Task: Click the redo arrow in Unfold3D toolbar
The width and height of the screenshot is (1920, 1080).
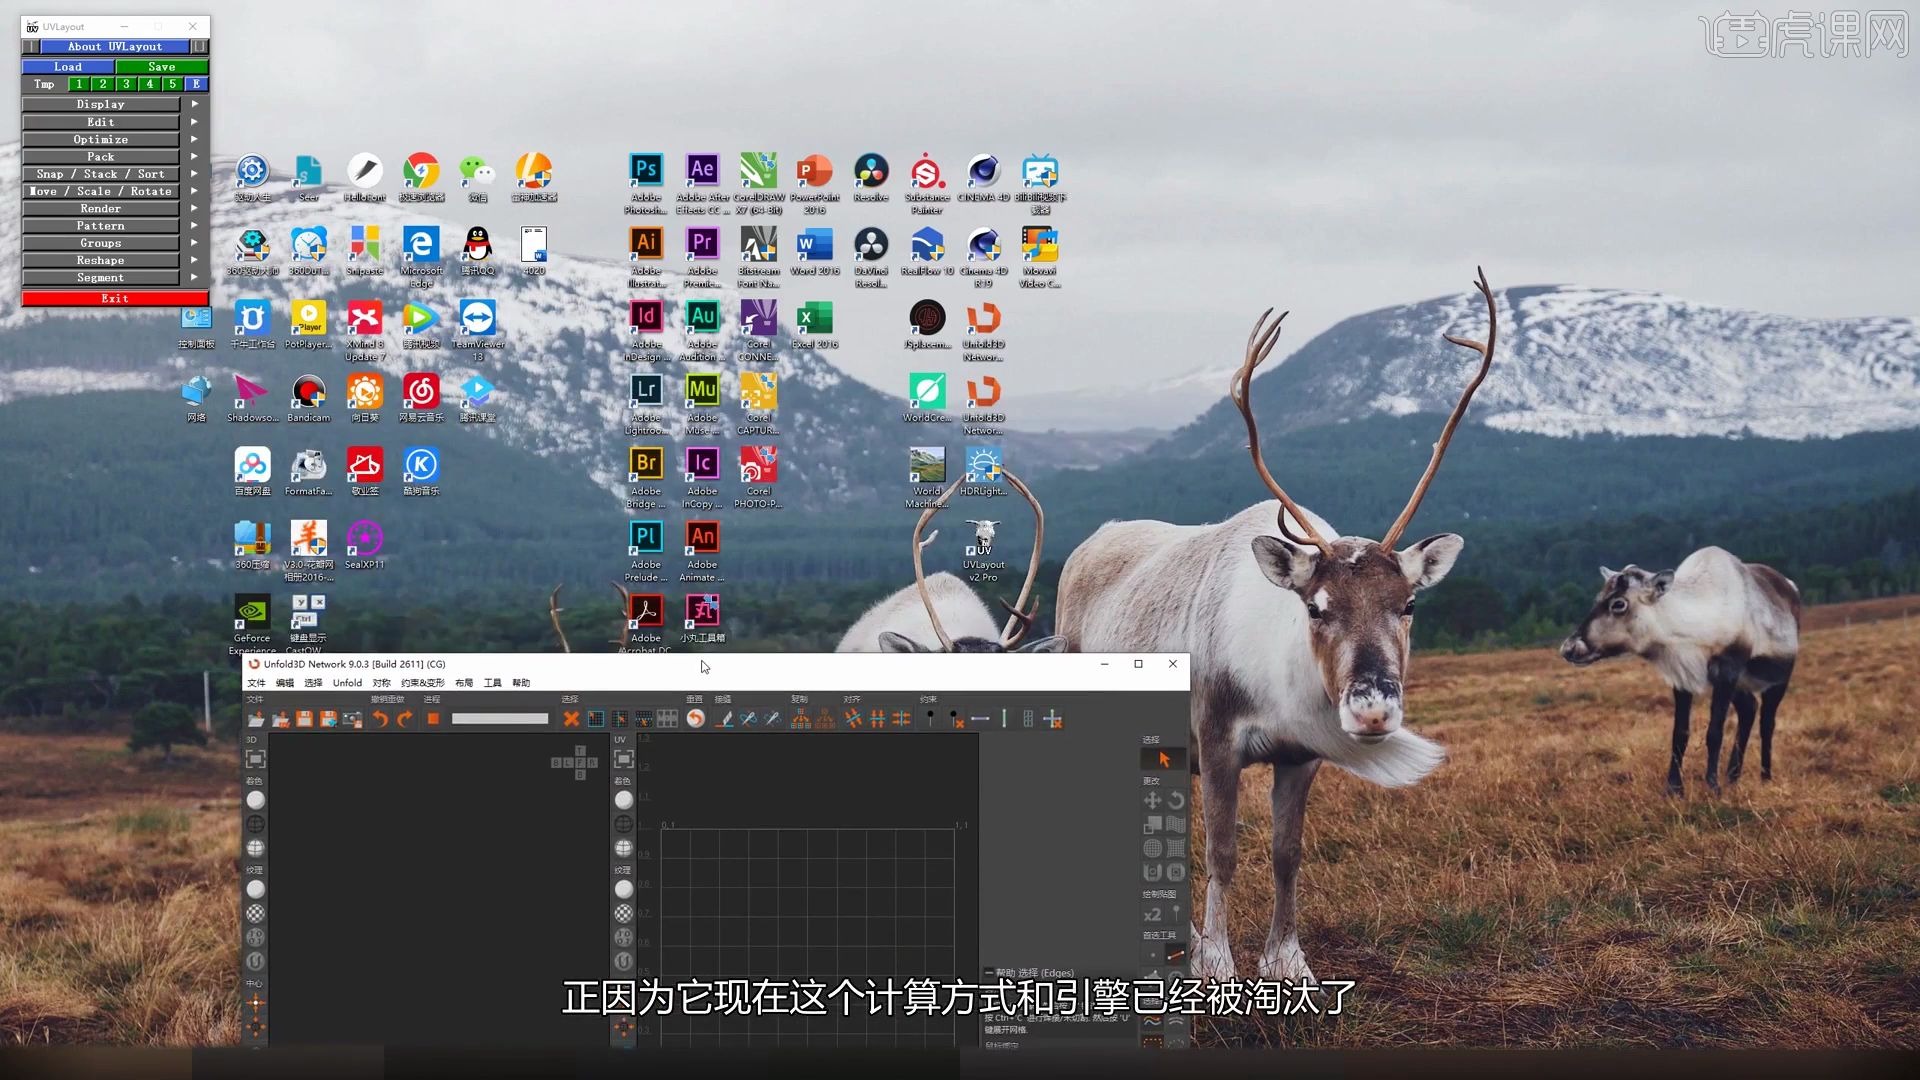Action: click(x=404, y=719)
